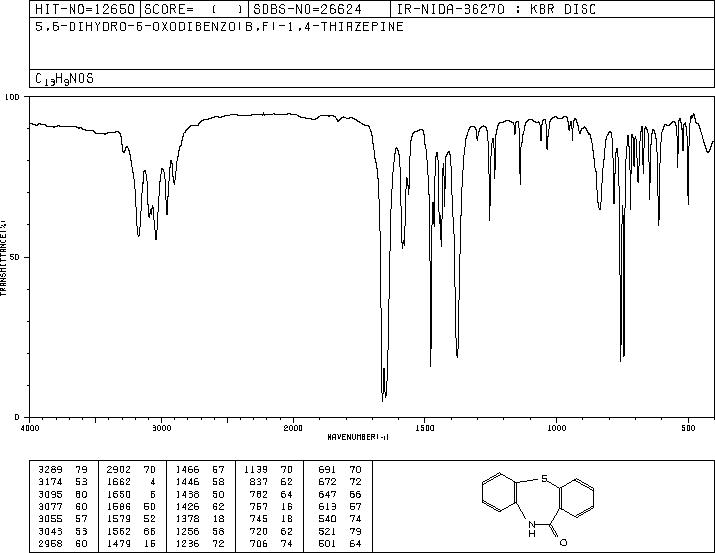The height and width of the screenshot is (553, 715).
Task: Select peak value 1650 in table
Action: [x=119, y=494]
